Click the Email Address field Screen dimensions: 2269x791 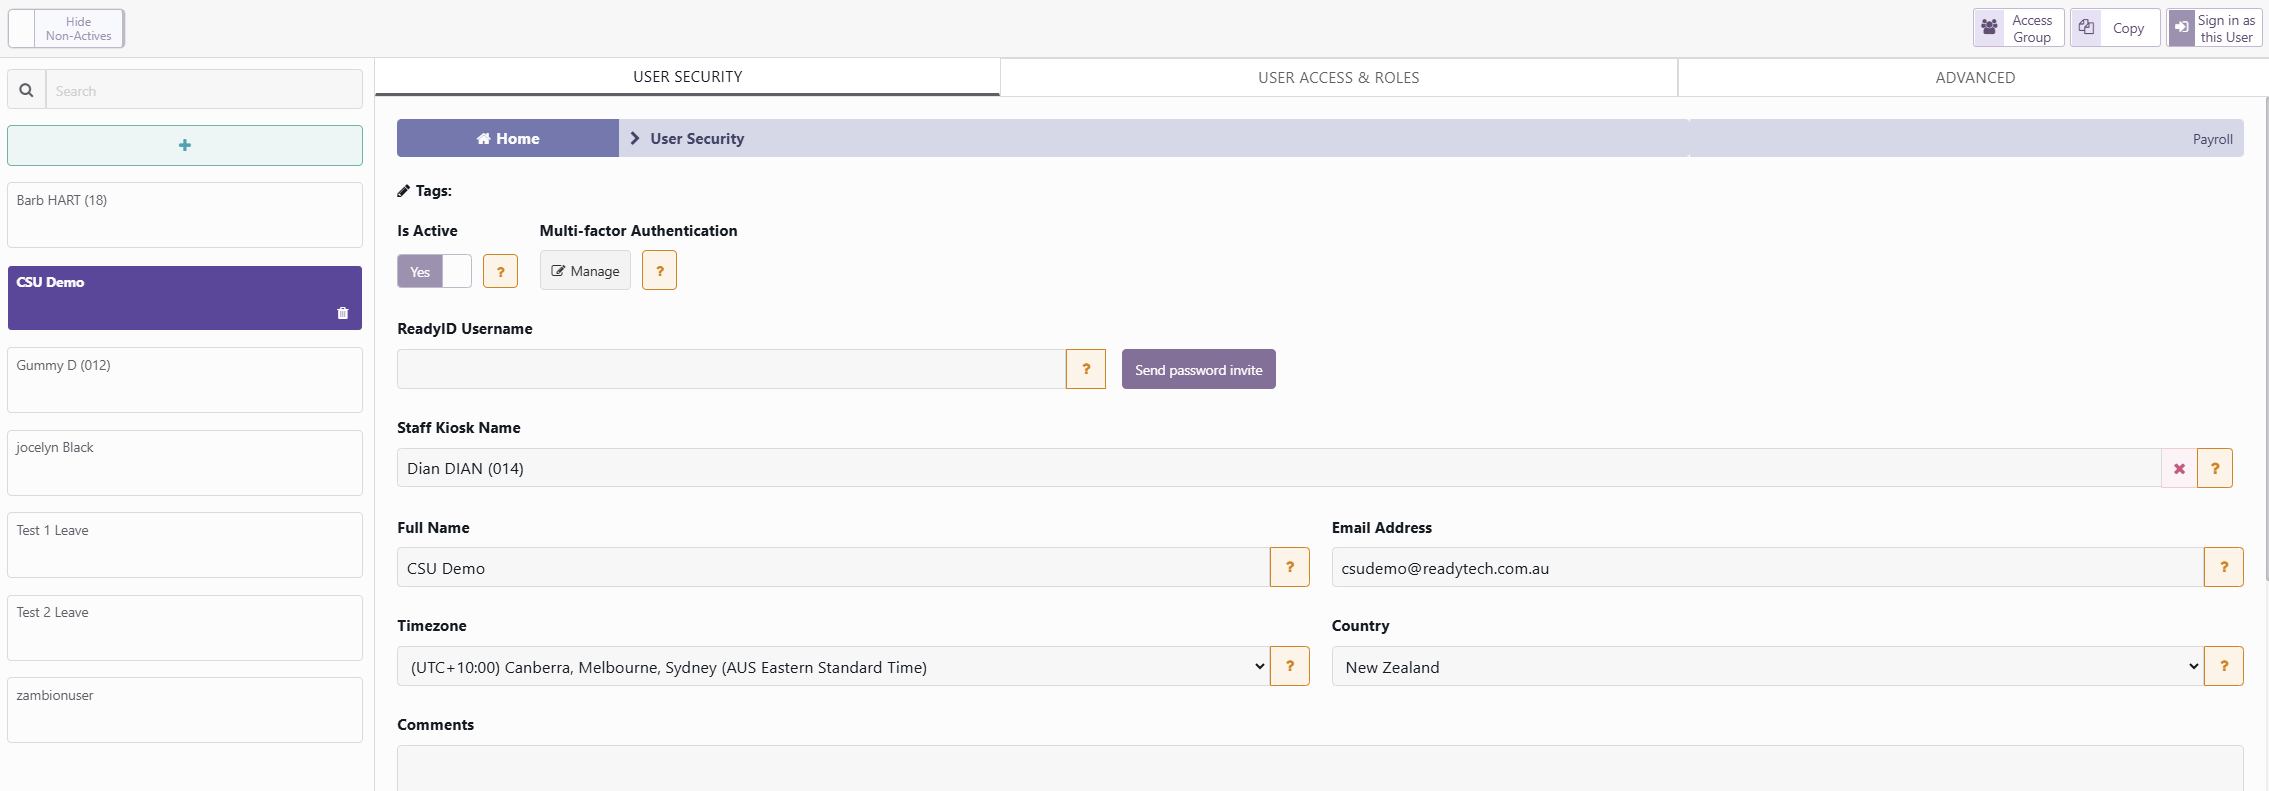(x=1768, y=567)
